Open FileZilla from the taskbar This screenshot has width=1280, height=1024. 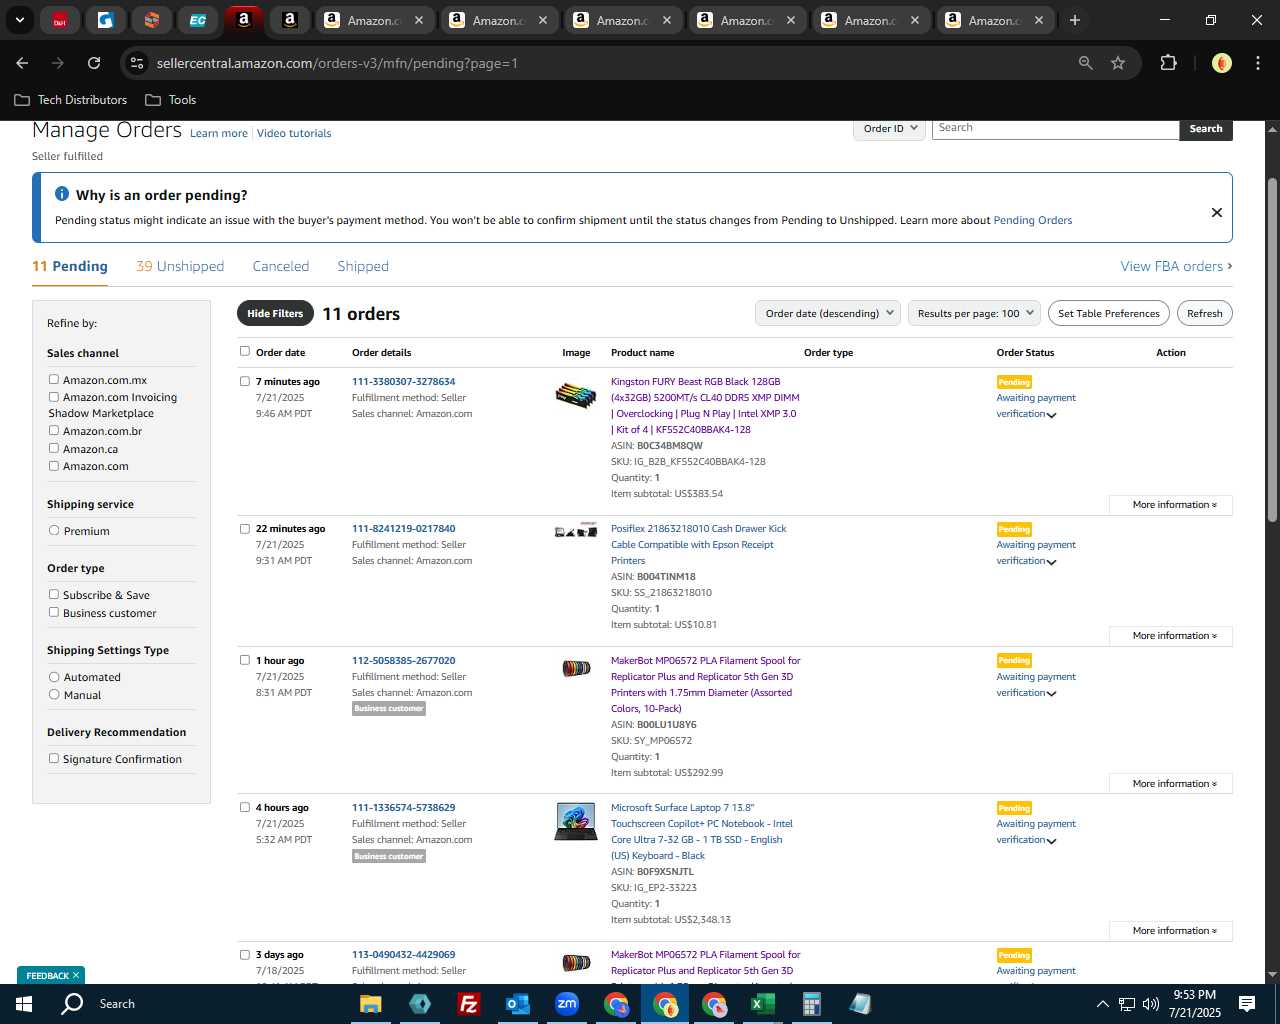tap(468, 1004)
